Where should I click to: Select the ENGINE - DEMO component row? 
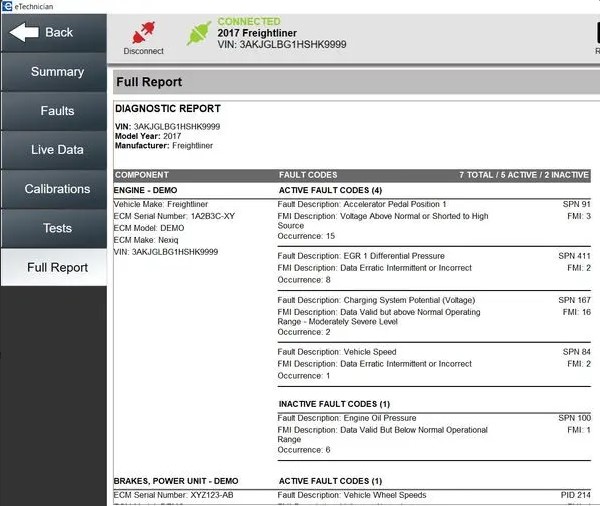(x=160, y=189)
